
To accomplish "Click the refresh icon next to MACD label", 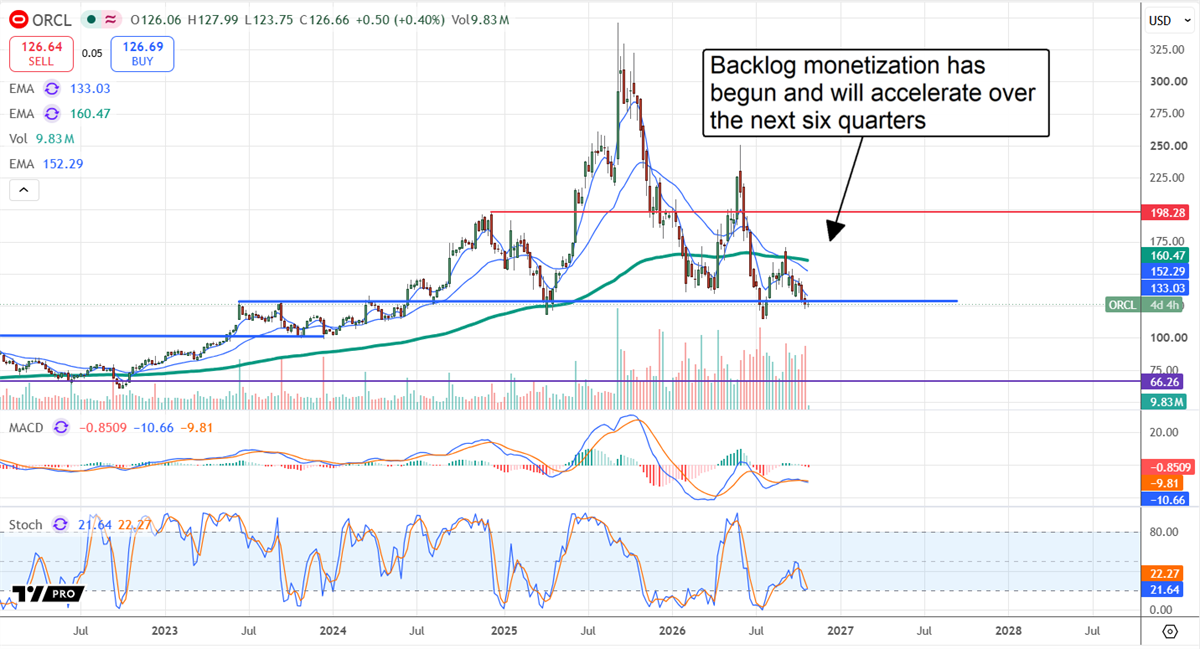I will click(62, 427).
